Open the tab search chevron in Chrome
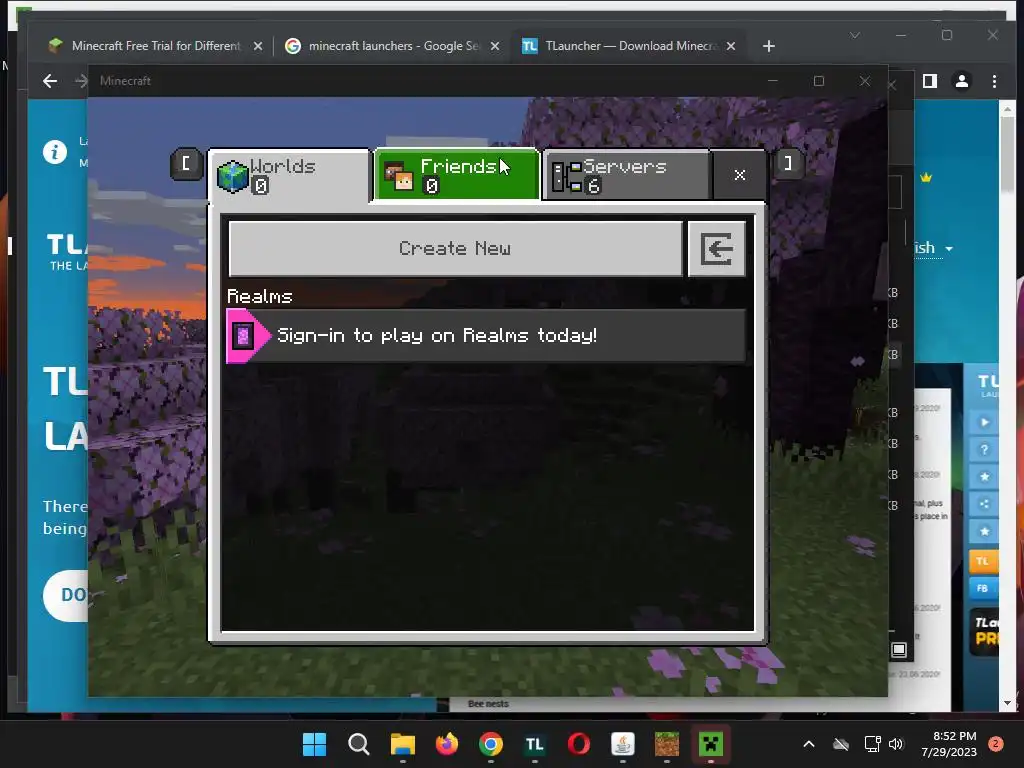This screenshot has height=768, width=1024. pyautogui.click(x=855, y=35)
